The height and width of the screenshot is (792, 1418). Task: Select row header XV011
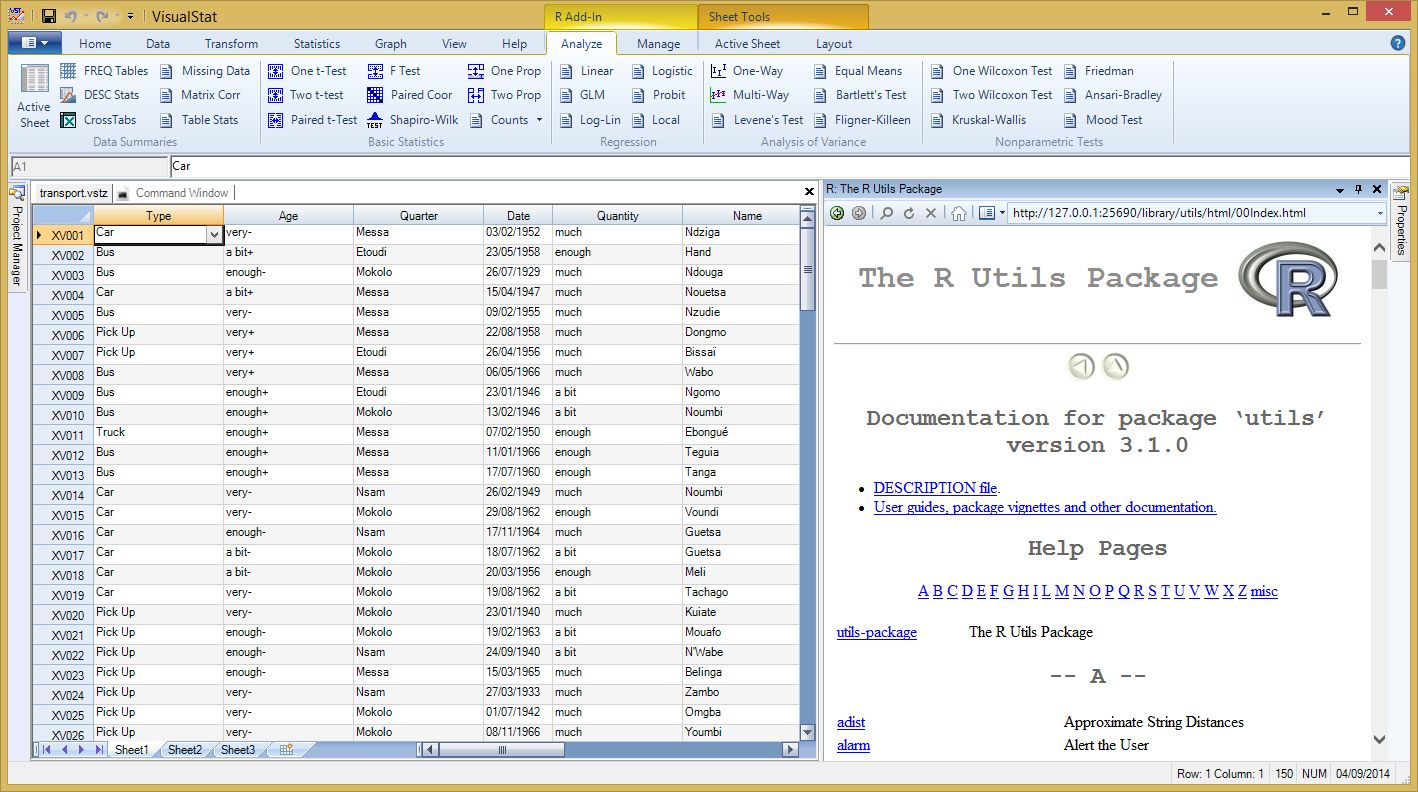point(63,435)
